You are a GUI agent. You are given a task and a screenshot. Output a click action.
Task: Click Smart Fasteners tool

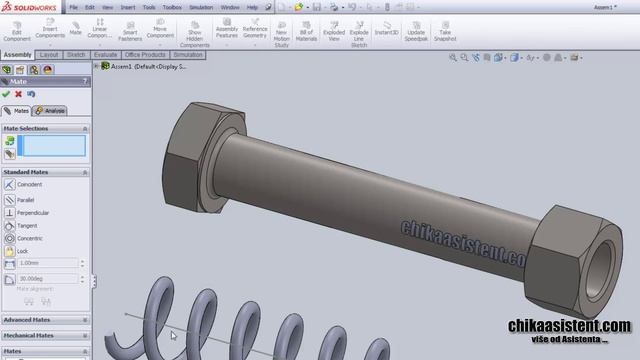coord(130,31)
